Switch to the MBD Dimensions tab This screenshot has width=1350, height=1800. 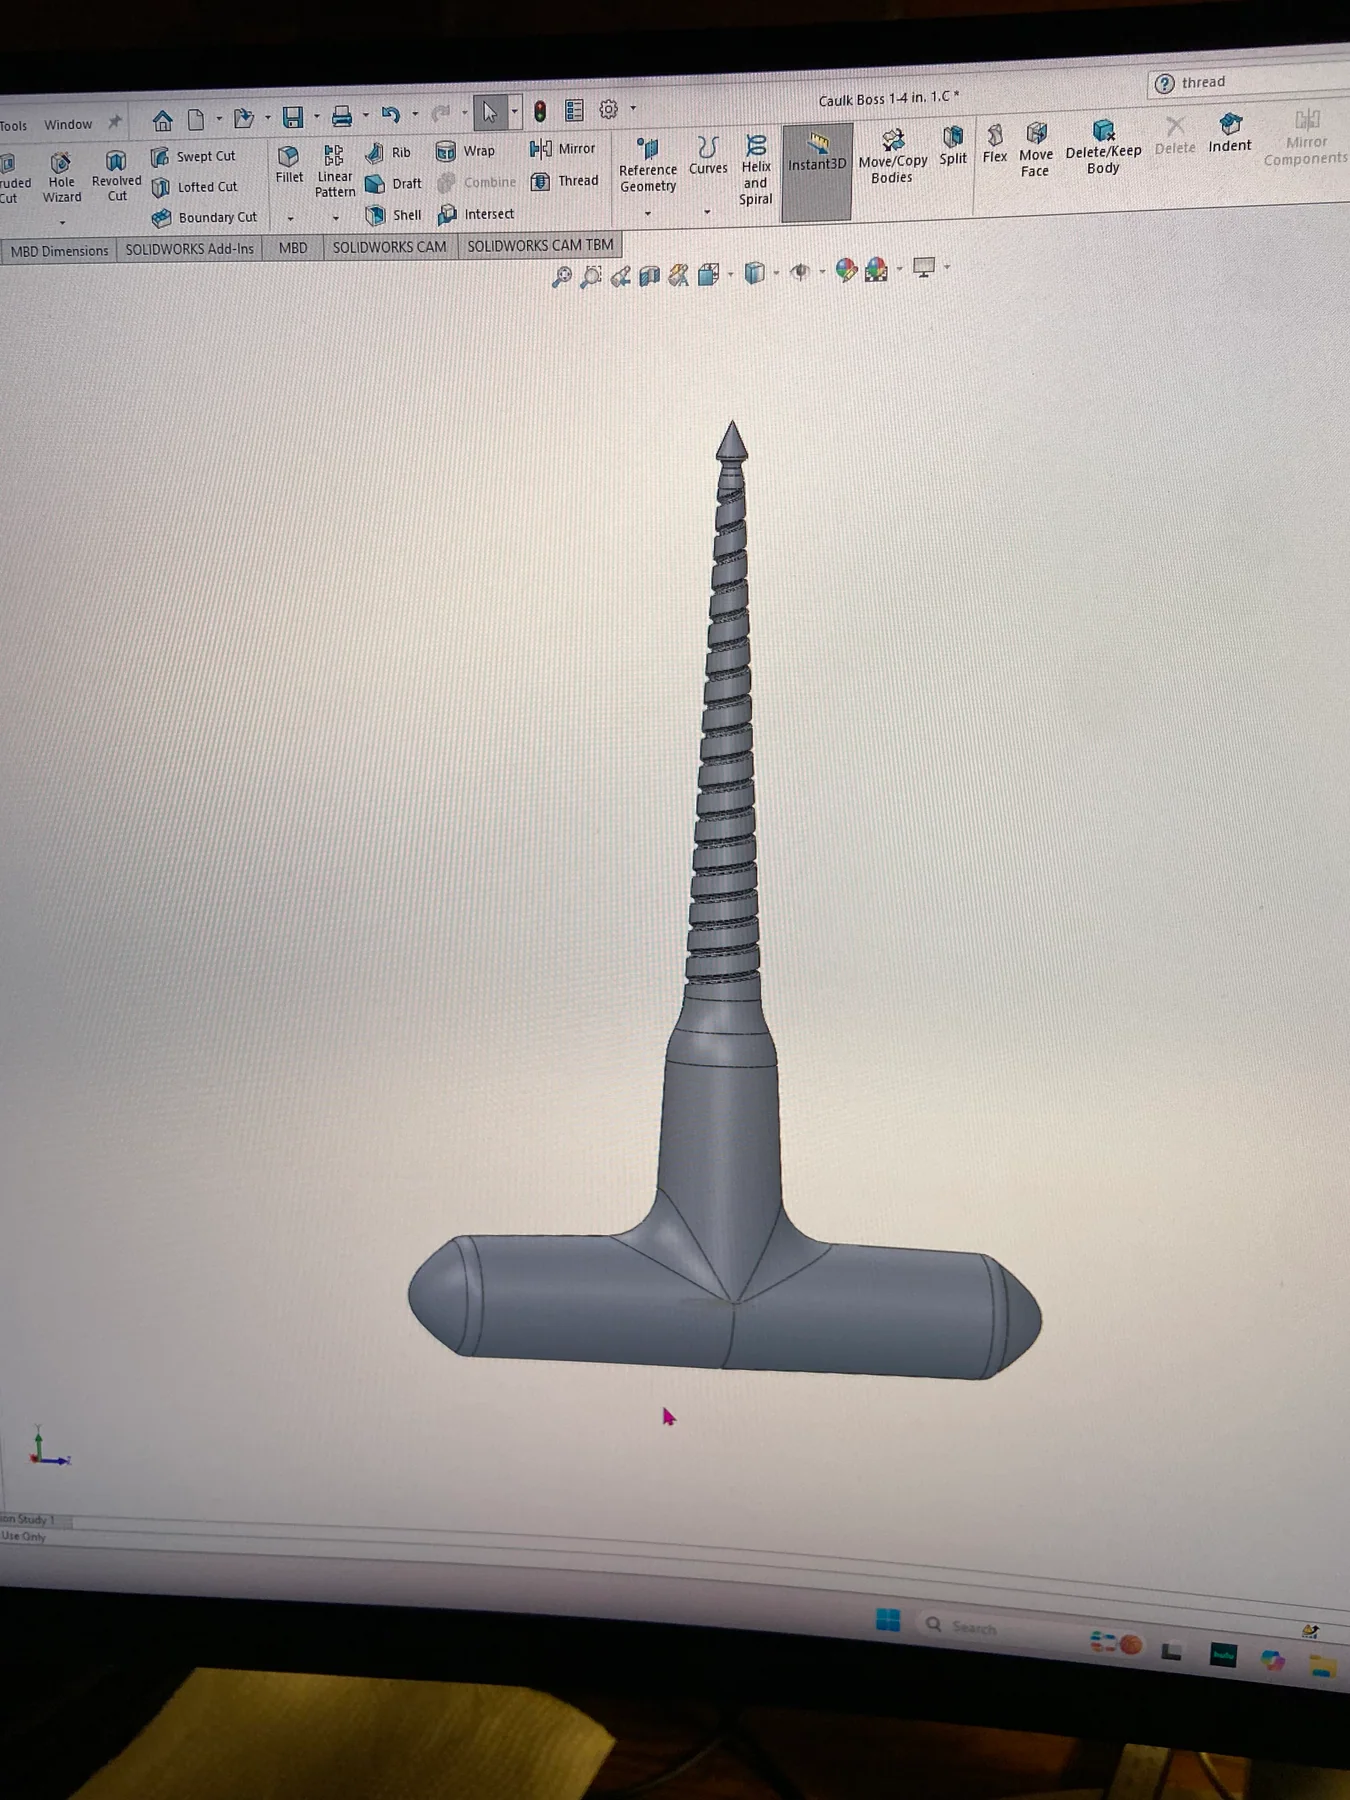pyautogui.click(x=59, y=251)
